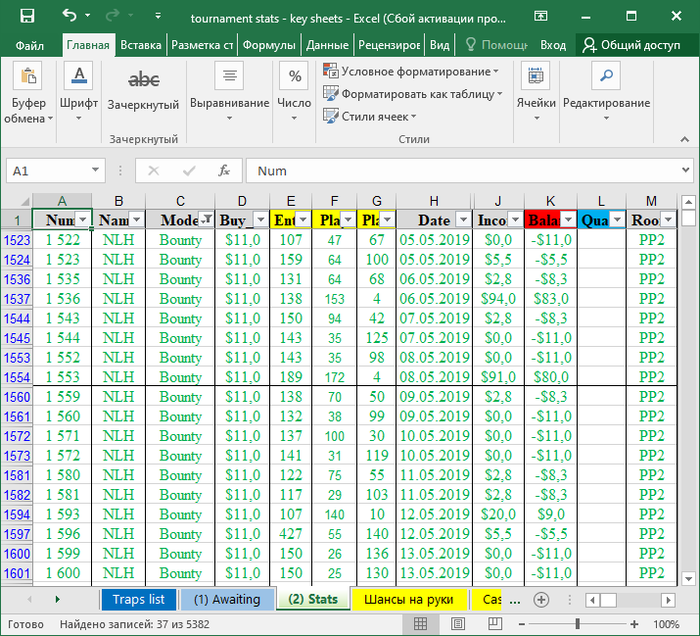Viewport: 700px width, 636px height.
Task: Add a new sheet with plus button
Action: tap(541, 599)
